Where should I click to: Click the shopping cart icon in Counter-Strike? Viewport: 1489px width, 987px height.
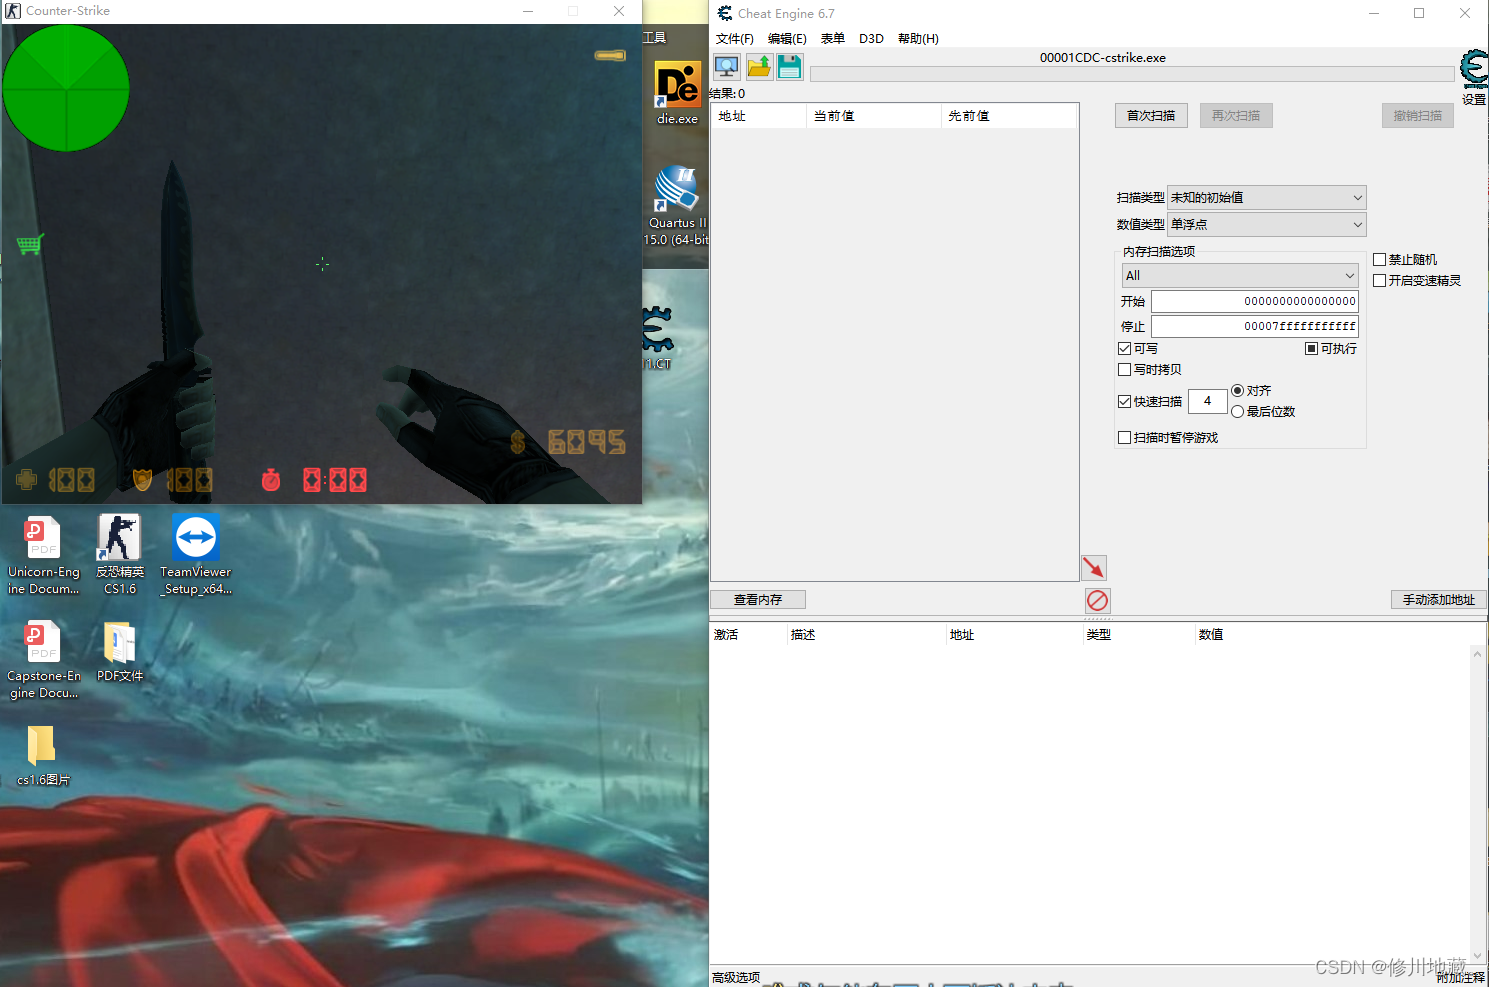click(30, 244)
